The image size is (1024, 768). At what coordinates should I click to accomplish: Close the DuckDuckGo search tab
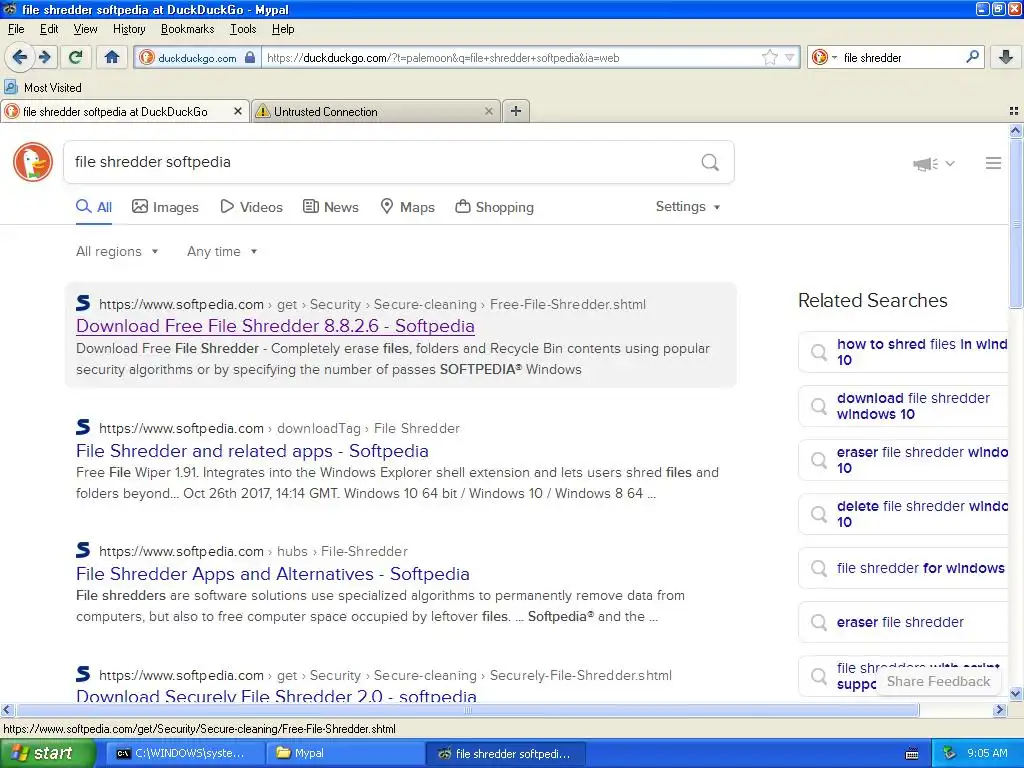click(238, 112)
